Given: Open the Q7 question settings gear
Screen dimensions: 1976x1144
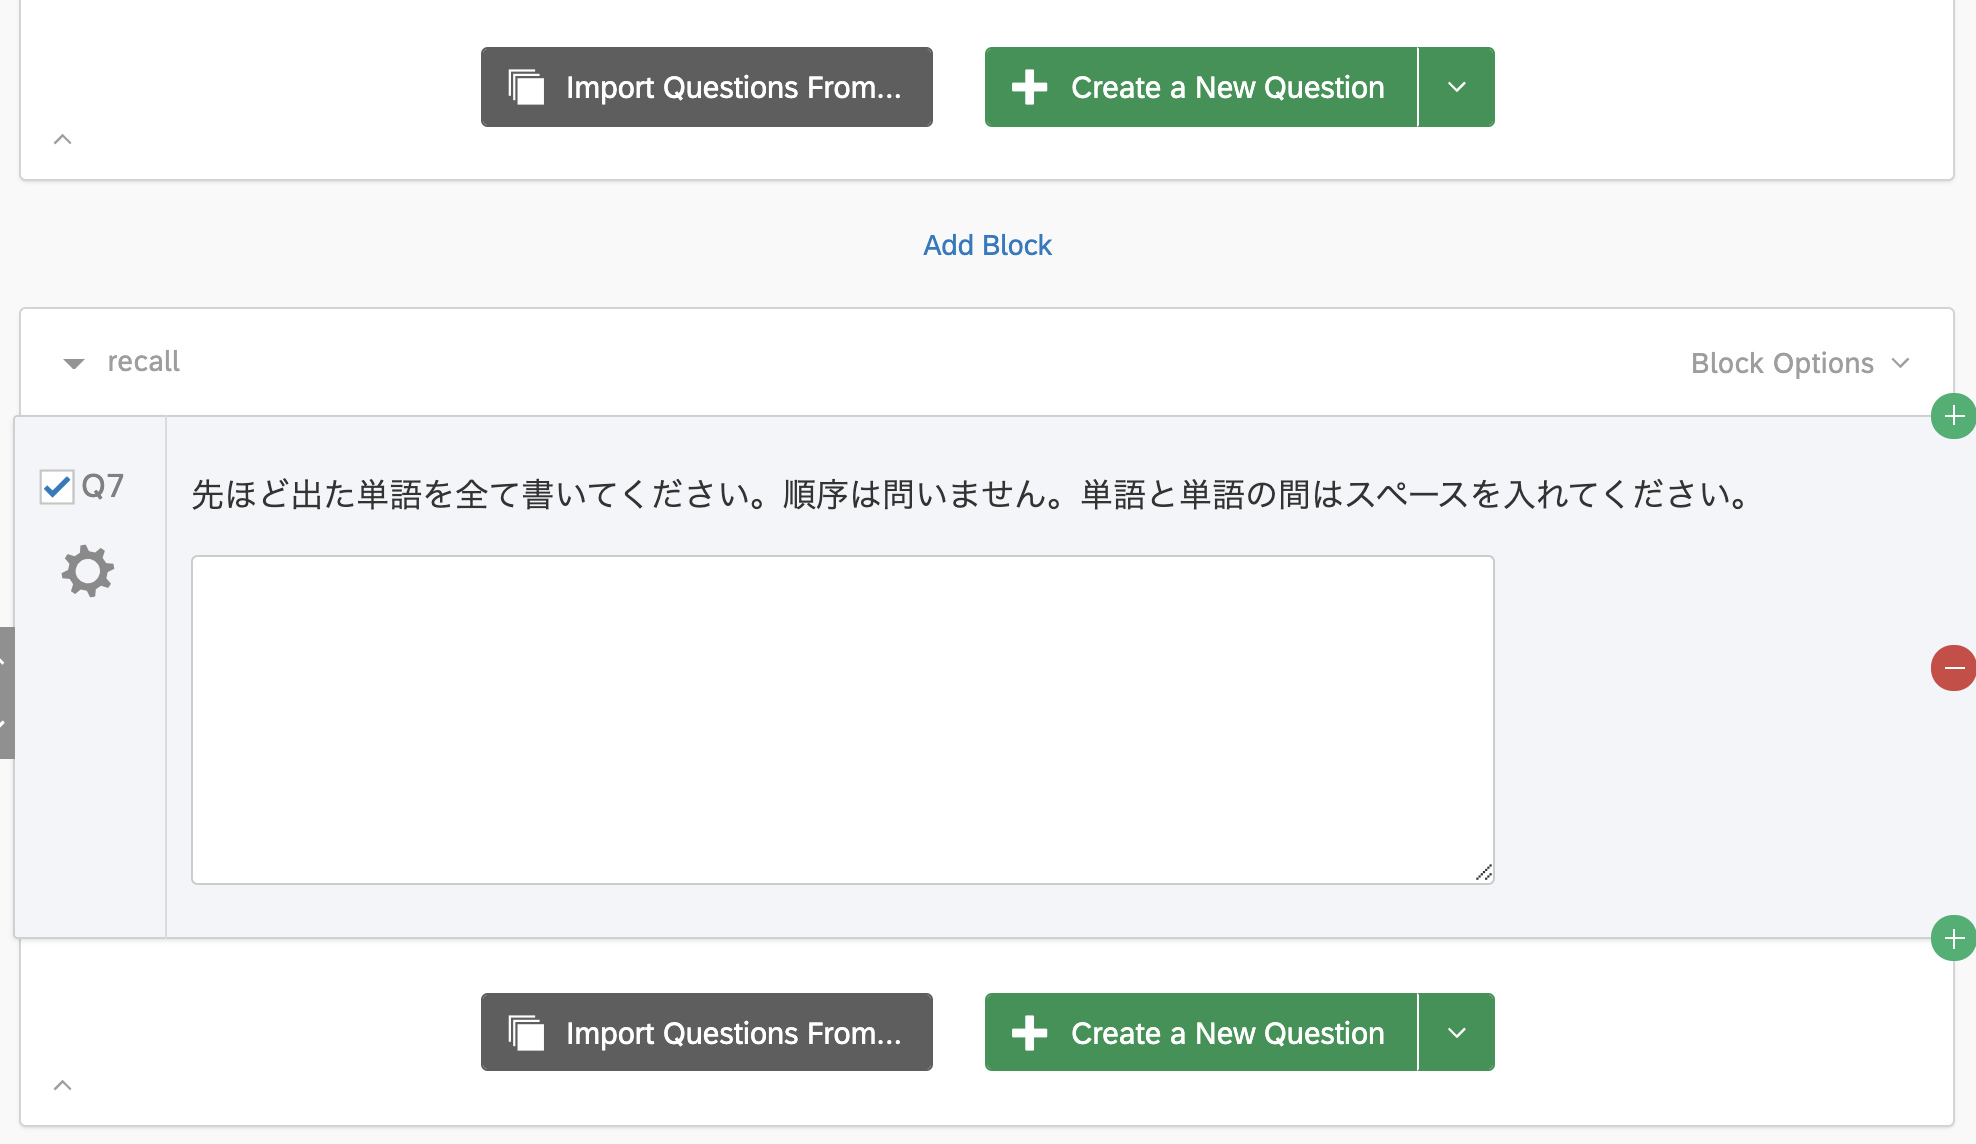Looking at the screenshot, I should coord(88,571).
